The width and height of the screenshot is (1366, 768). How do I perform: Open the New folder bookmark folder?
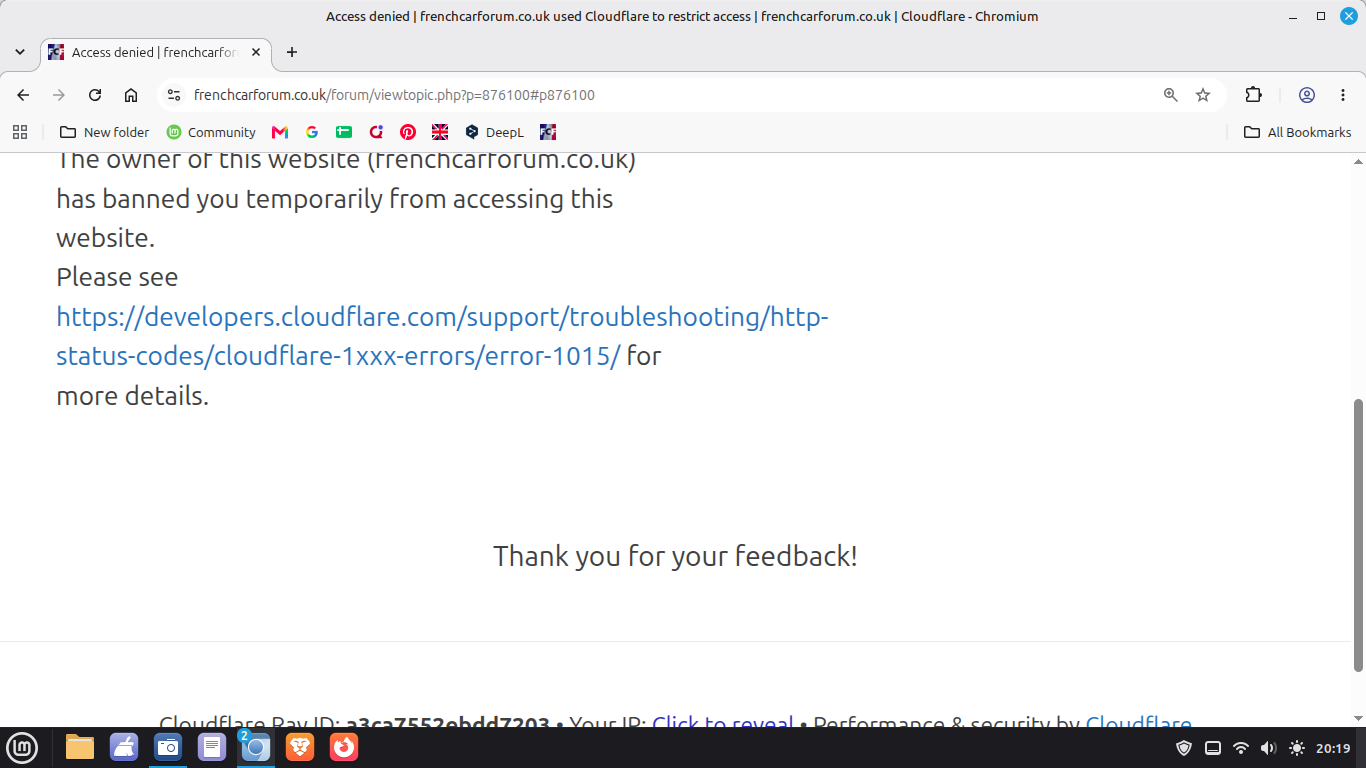pos(105,132)
